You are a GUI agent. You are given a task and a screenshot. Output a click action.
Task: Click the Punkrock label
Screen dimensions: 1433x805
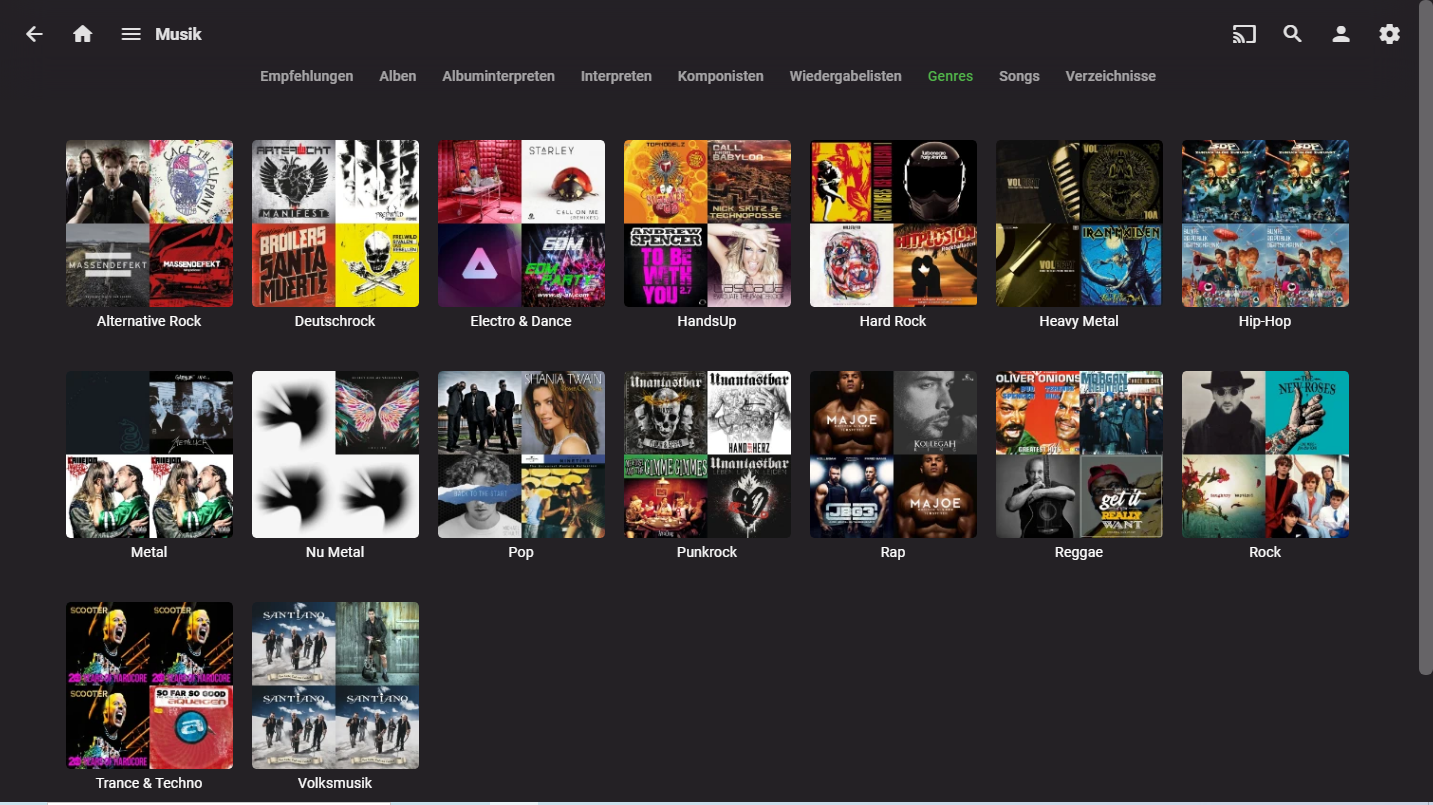click(707, 552)
